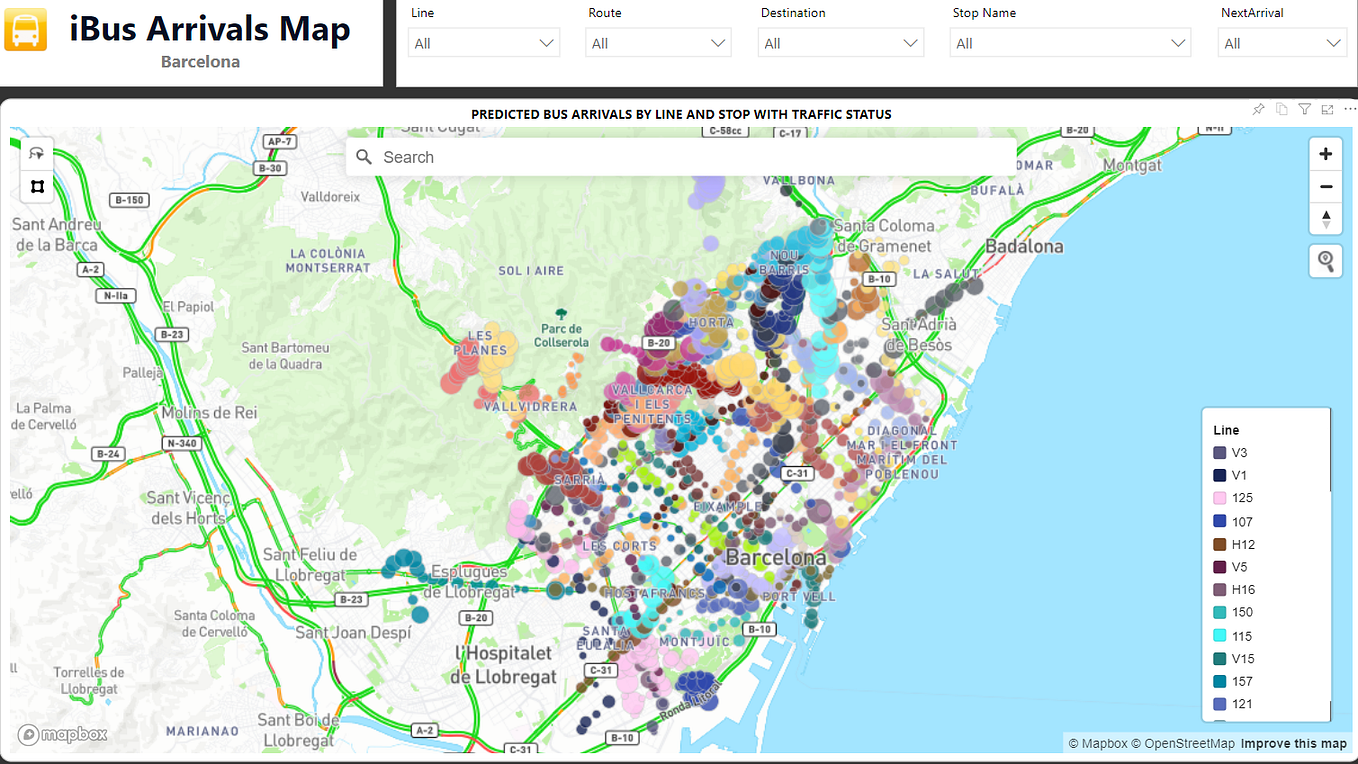Pin the visual with the pushpin icon
This screenshot has width=1358, height=764.
tap(1258, 109)
